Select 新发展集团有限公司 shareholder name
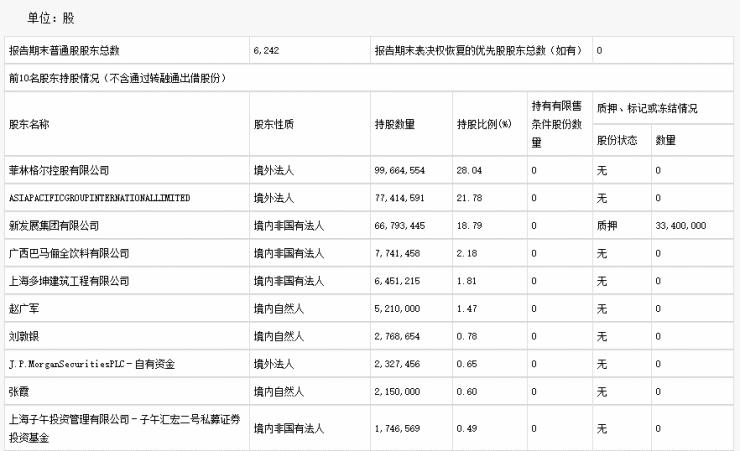 tap(54, 226)
